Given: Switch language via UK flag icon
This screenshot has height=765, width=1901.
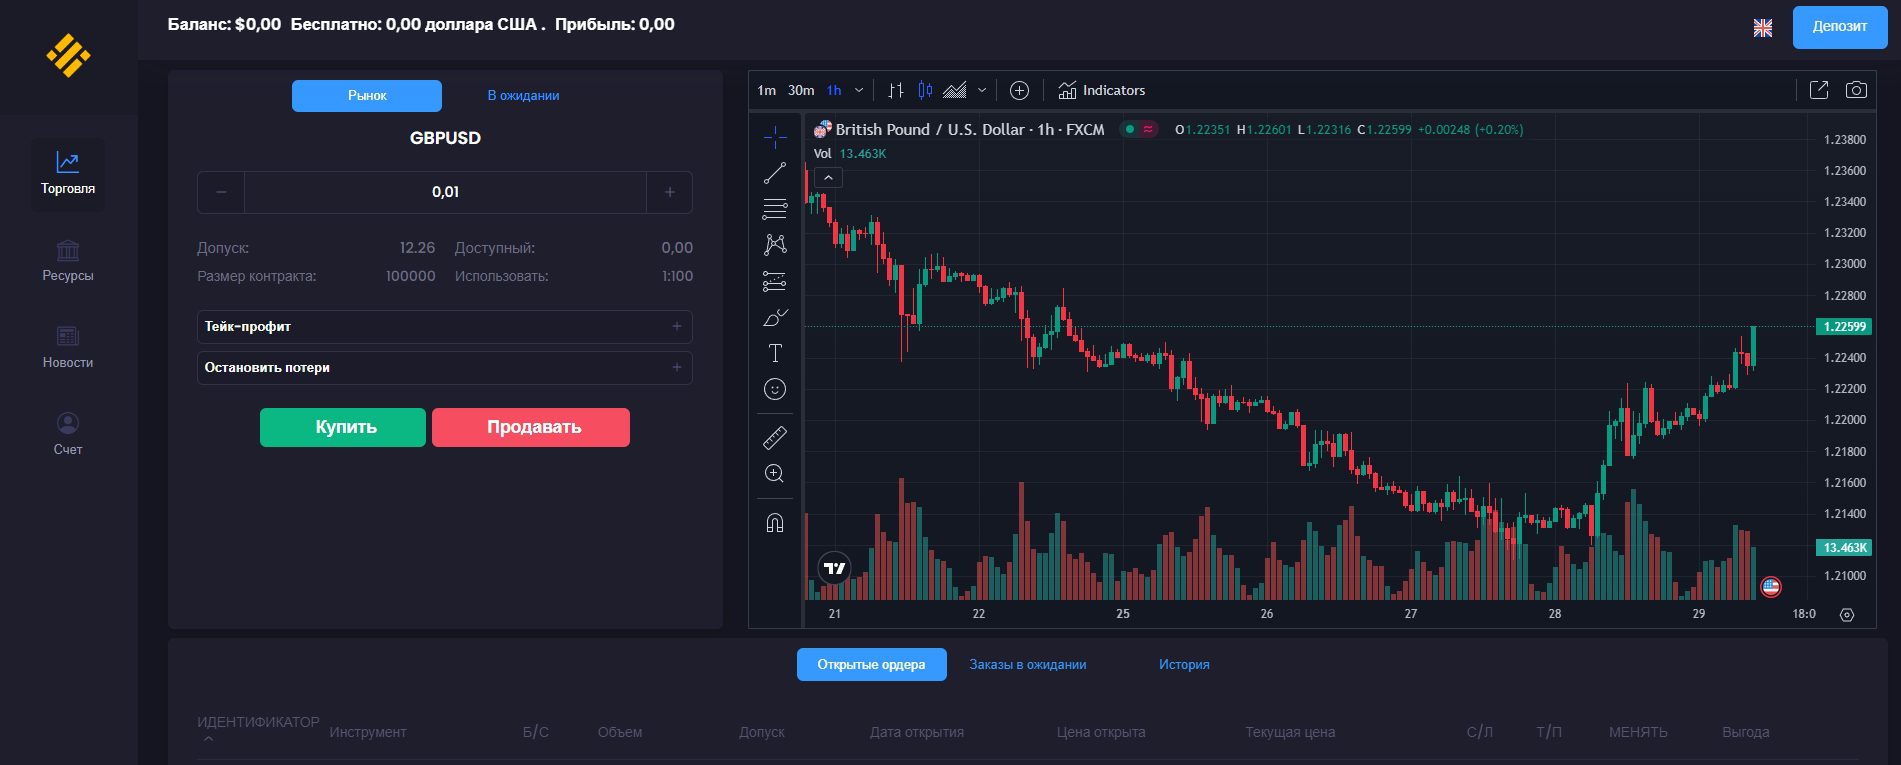Looking at the screenshot, I should (1763, 28).
